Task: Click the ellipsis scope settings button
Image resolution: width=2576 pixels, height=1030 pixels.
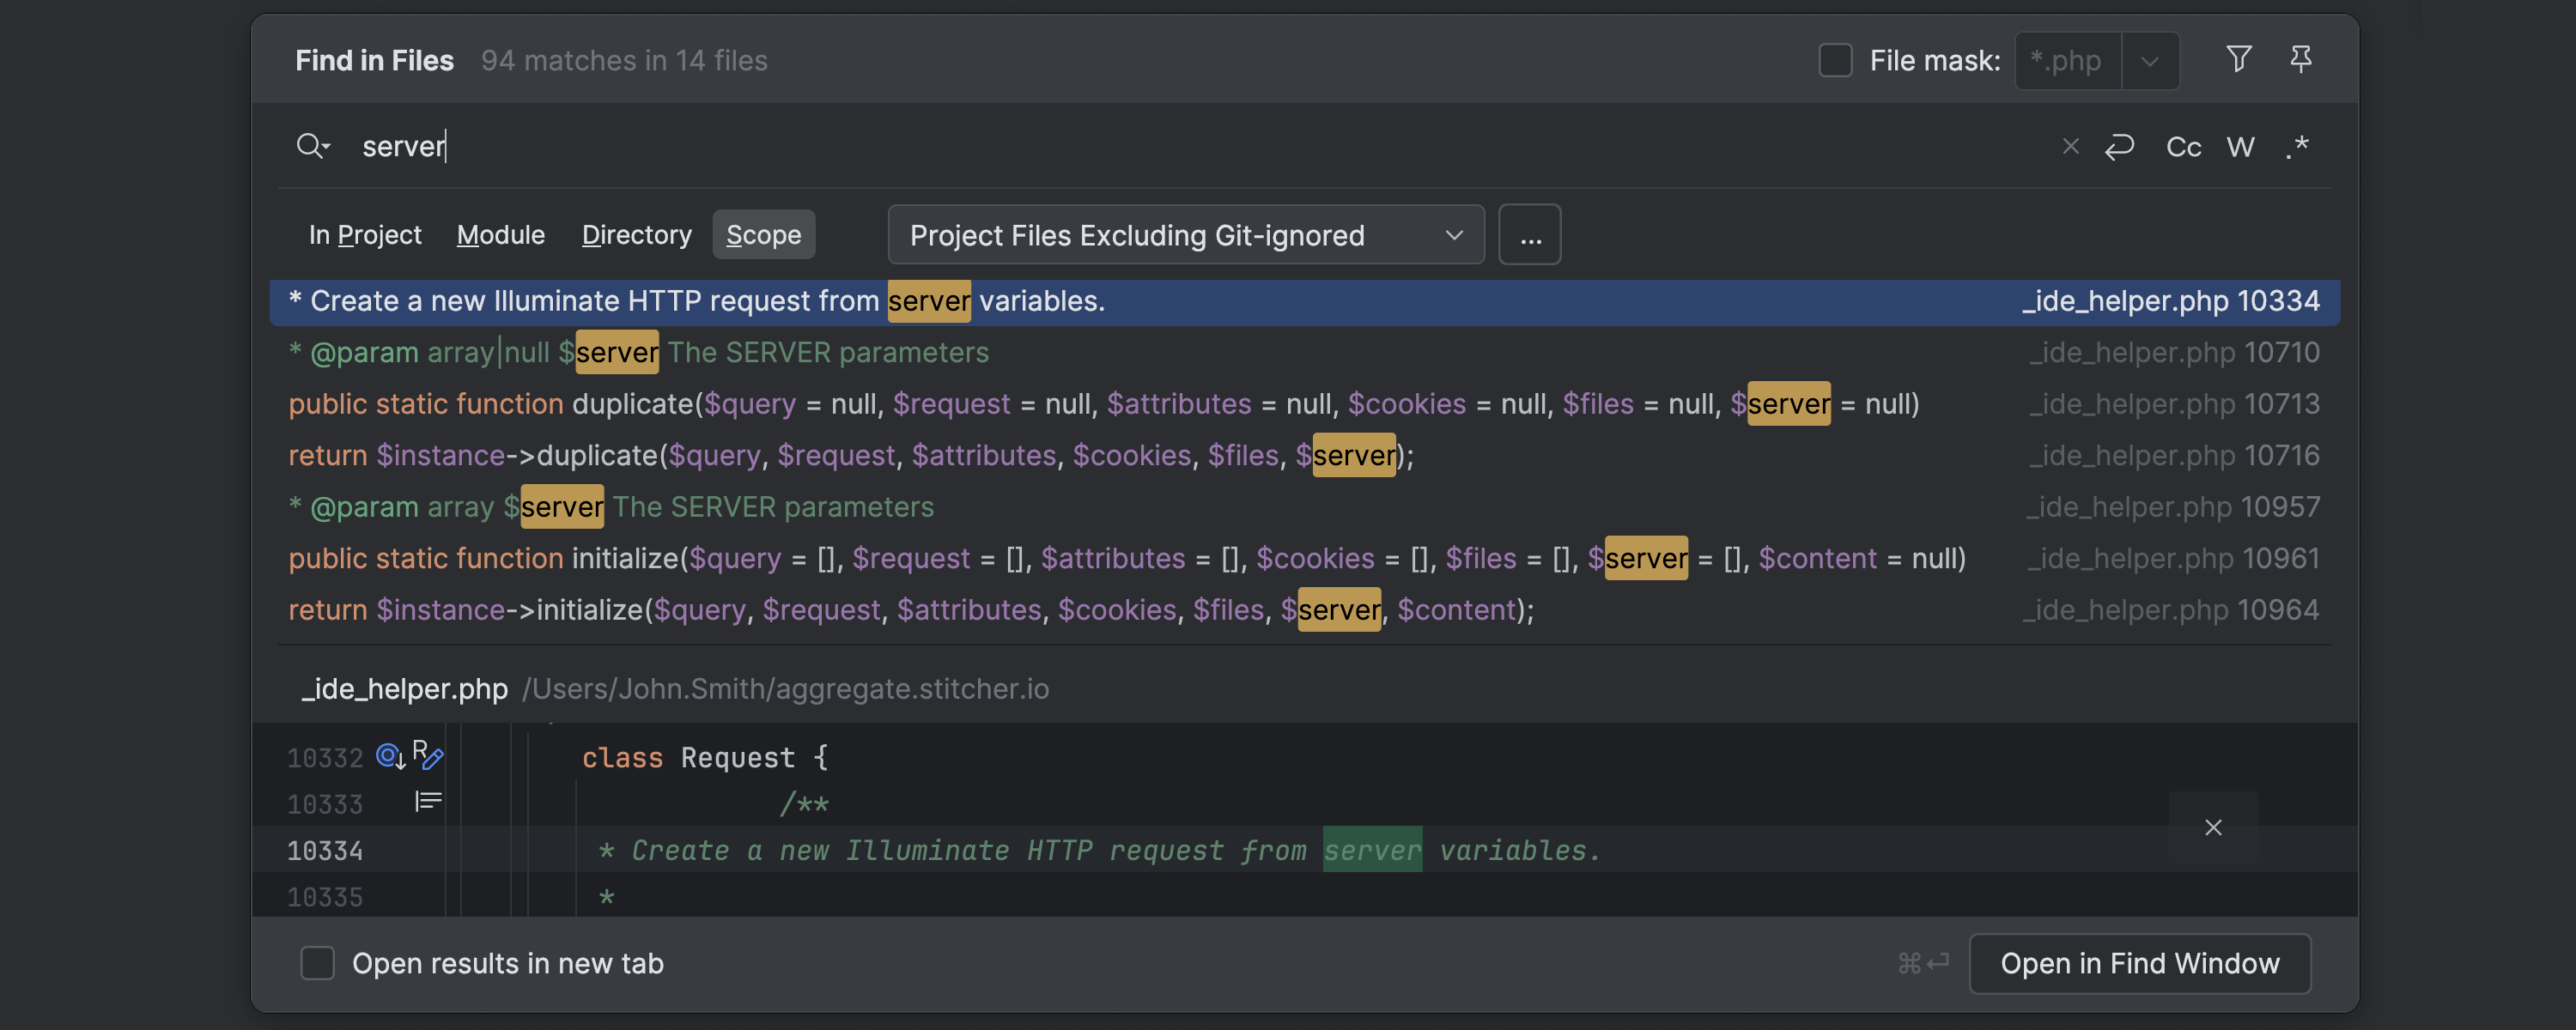Action: (x=1529, y=235)
